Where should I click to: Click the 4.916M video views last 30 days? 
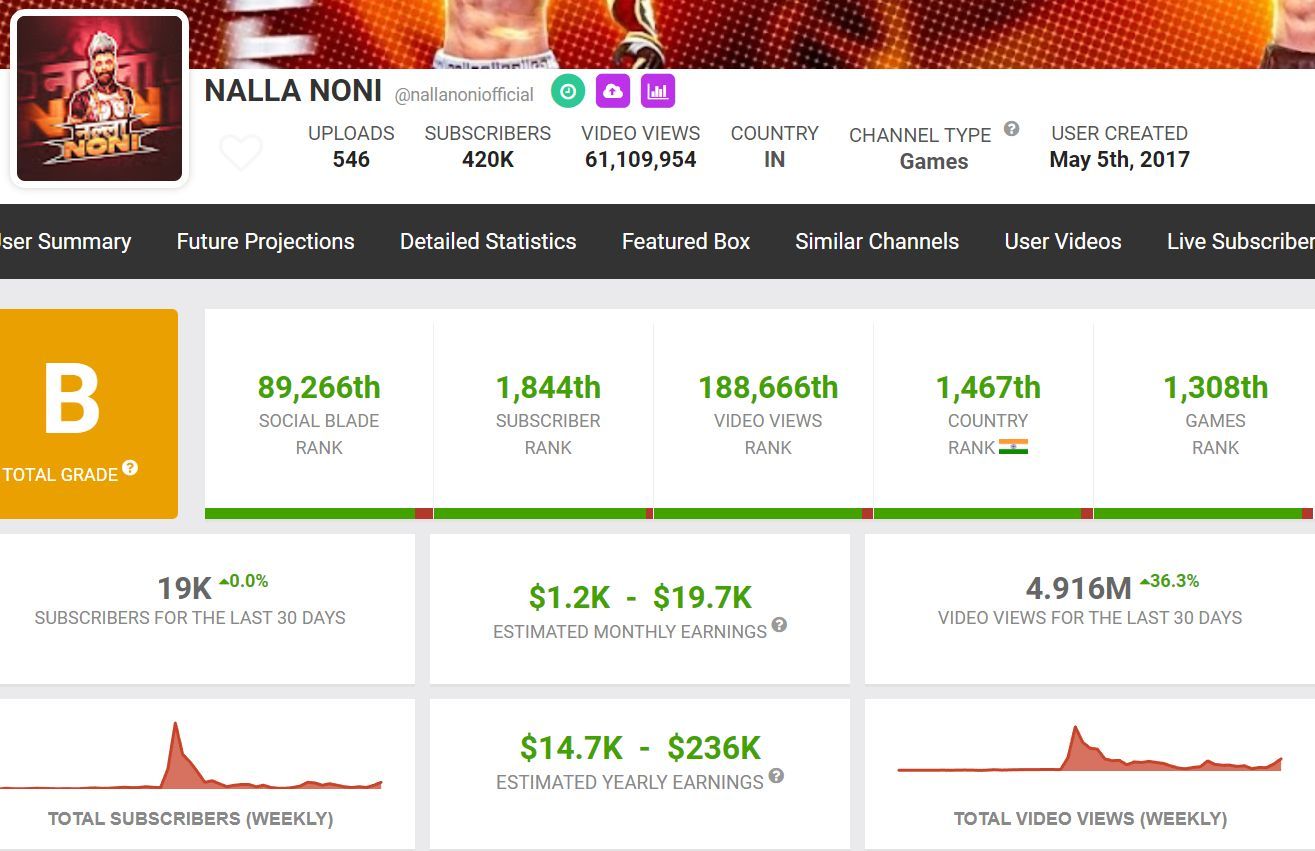pos(1079,589)
